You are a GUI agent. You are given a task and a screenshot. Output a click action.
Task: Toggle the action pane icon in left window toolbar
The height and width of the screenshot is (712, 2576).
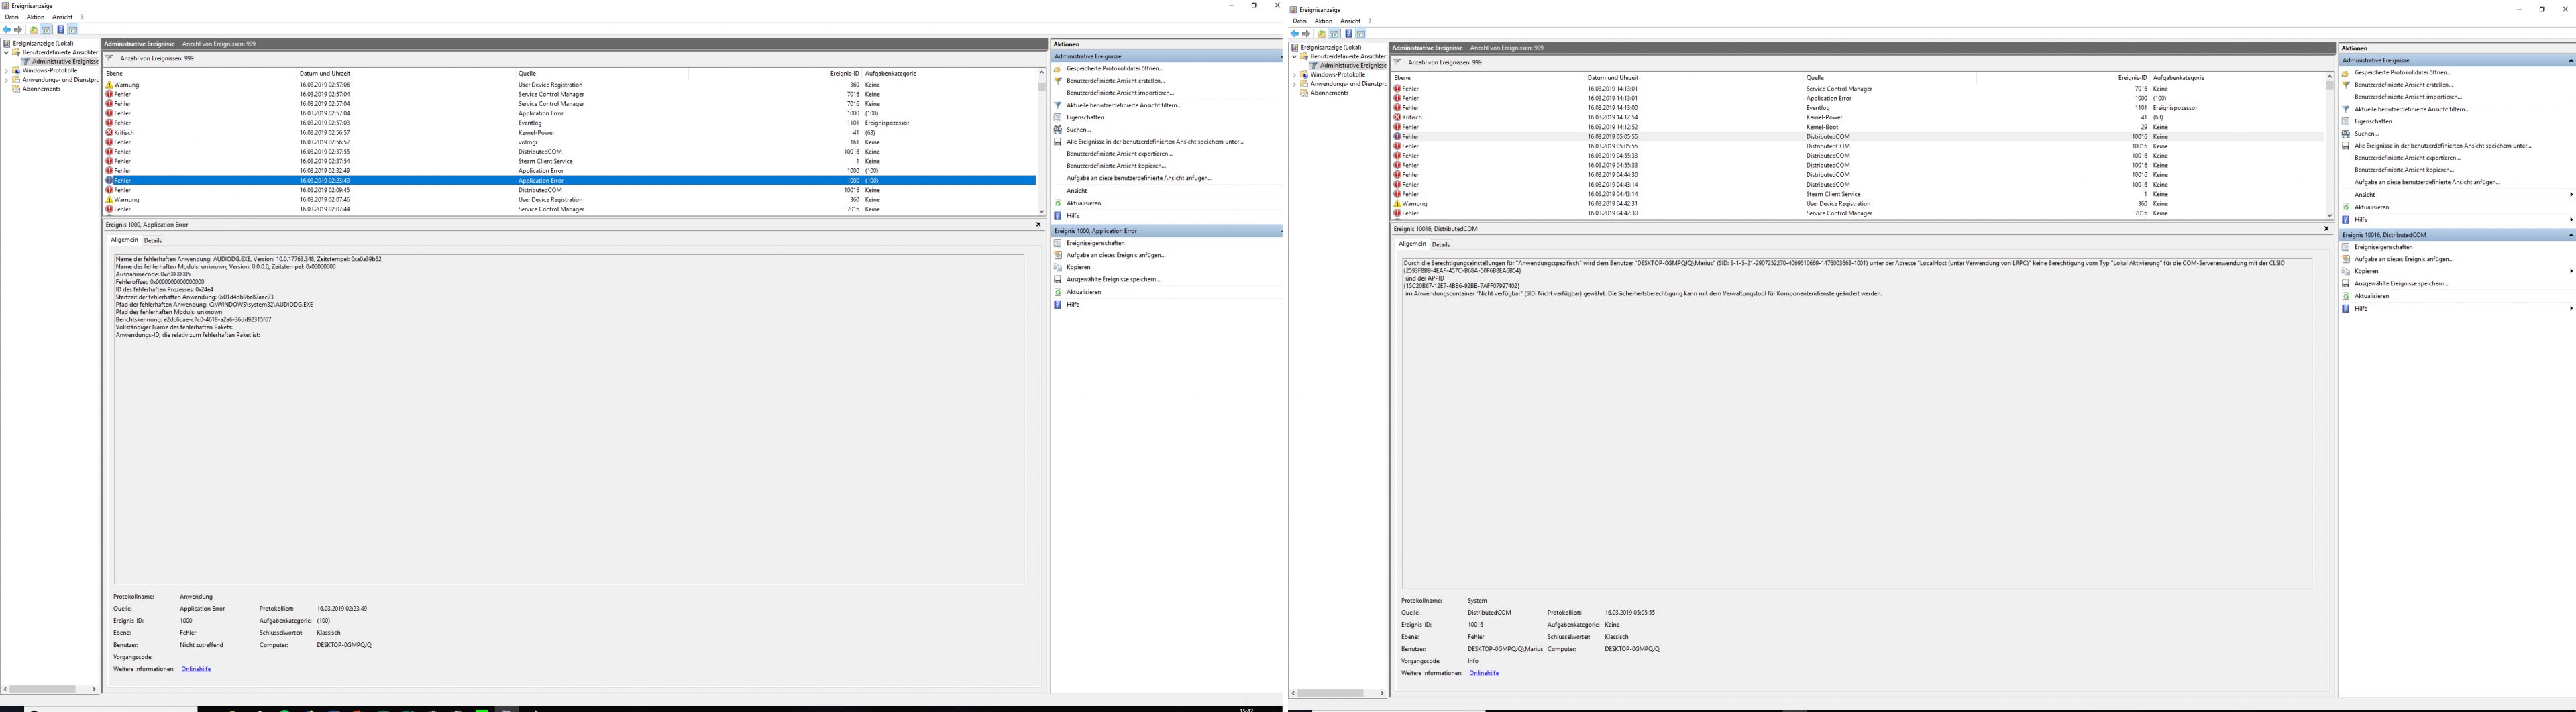(x=73, y=30)
